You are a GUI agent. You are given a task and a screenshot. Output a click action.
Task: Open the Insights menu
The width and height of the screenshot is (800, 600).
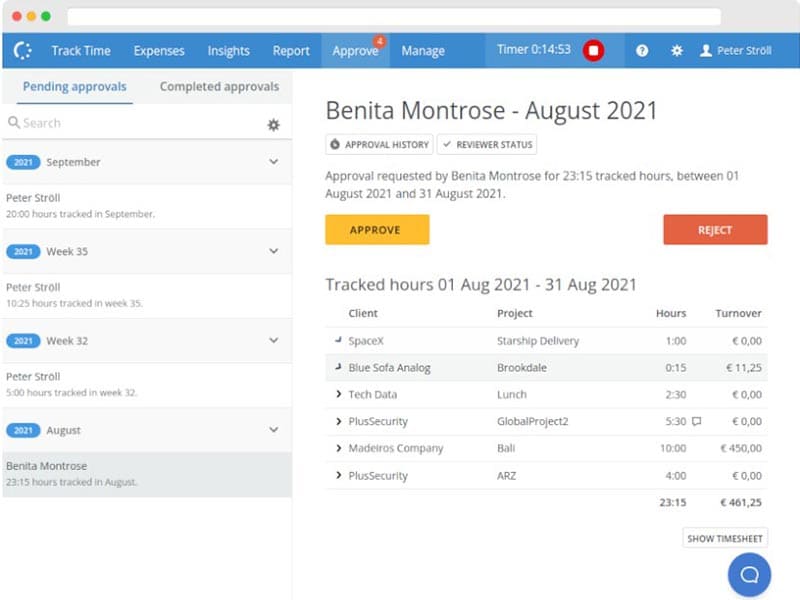[x=228, y=51]
